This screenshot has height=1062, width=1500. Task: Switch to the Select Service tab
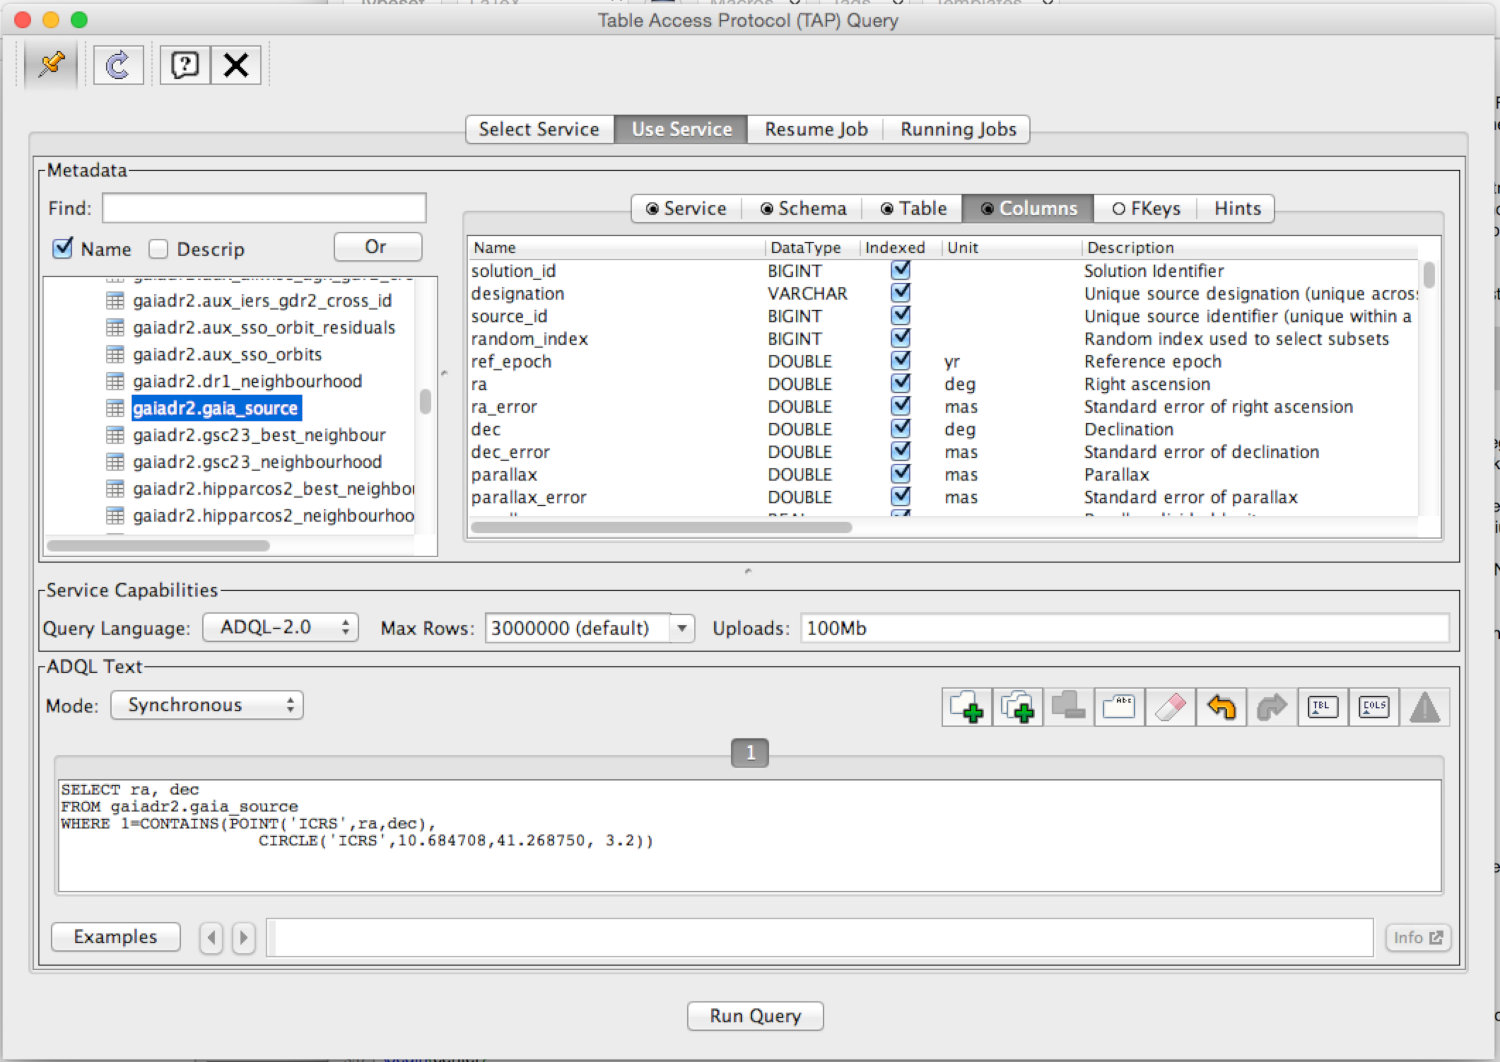(x=539, y=129)
